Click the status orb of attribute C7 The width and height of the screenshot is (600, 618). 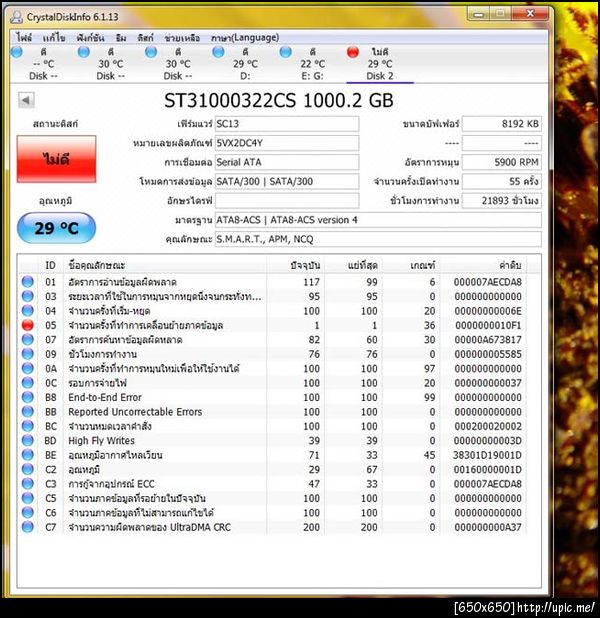pos(28,527)
